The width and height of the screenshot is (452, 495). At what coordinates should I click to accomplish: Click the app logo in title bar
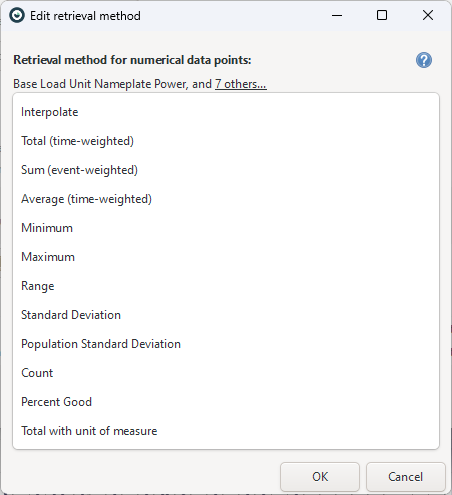click(x=17, y=15)
